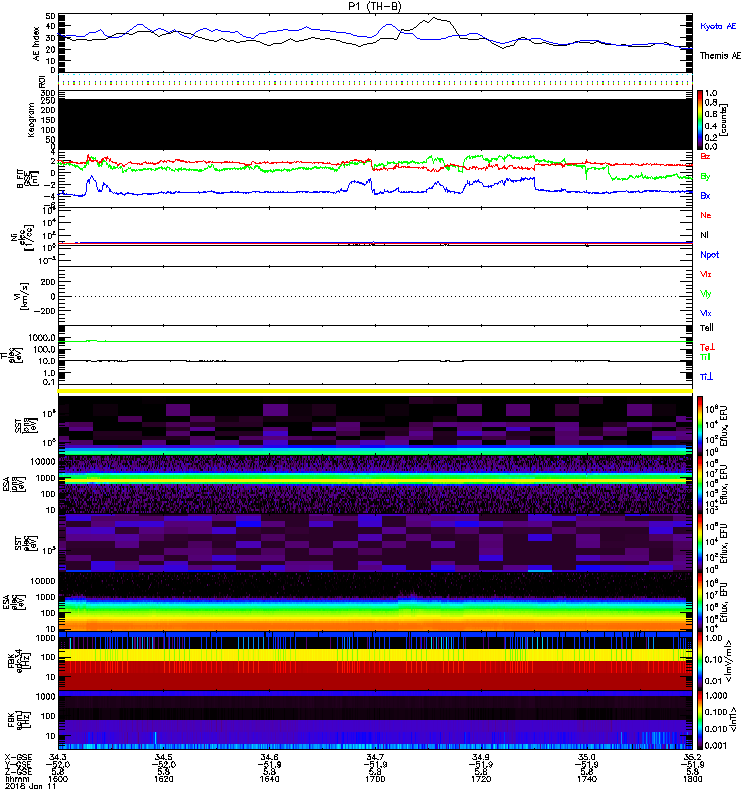This screenshot has width=750, height=800.
Task: Click the 1700 time tick label
Action: (x=375, y=779)
